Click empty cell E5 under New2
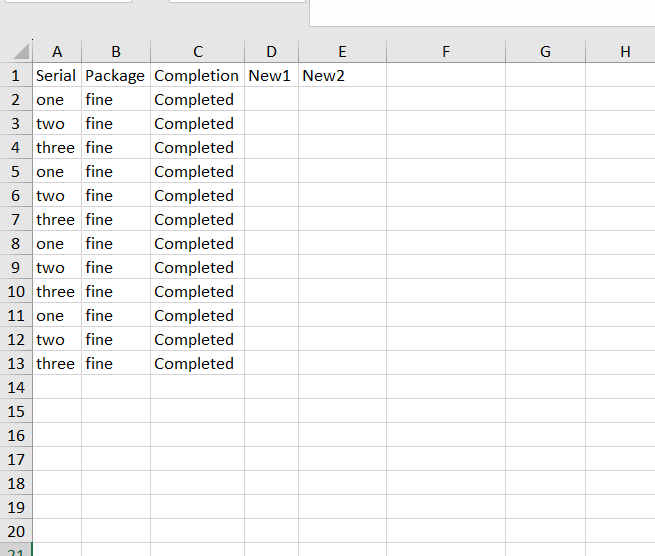The image size is (655, 556). pos(341,171)
